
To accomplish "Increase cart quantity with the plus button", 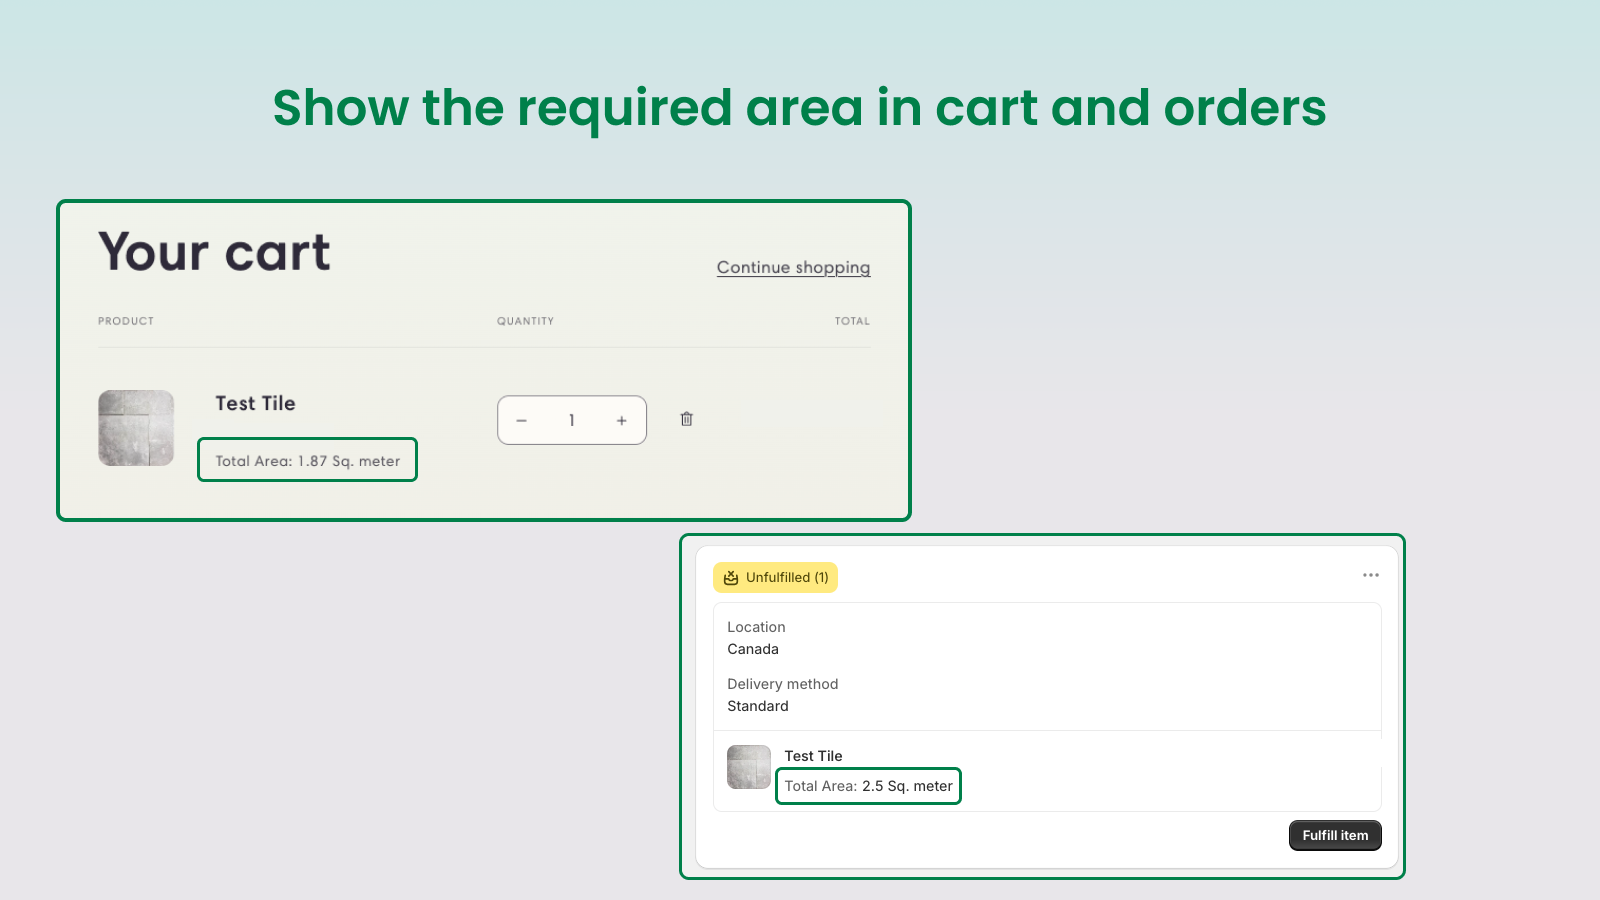I will pyautogui.click(x=622, y=421).
